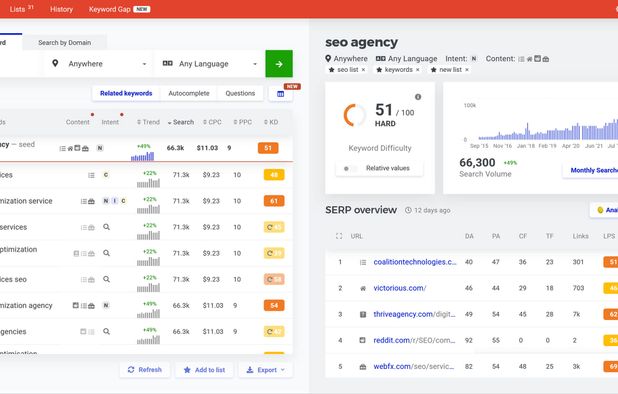
Task: Click the KD 61 badge for 'mization service'
Action: click(274, 201)
